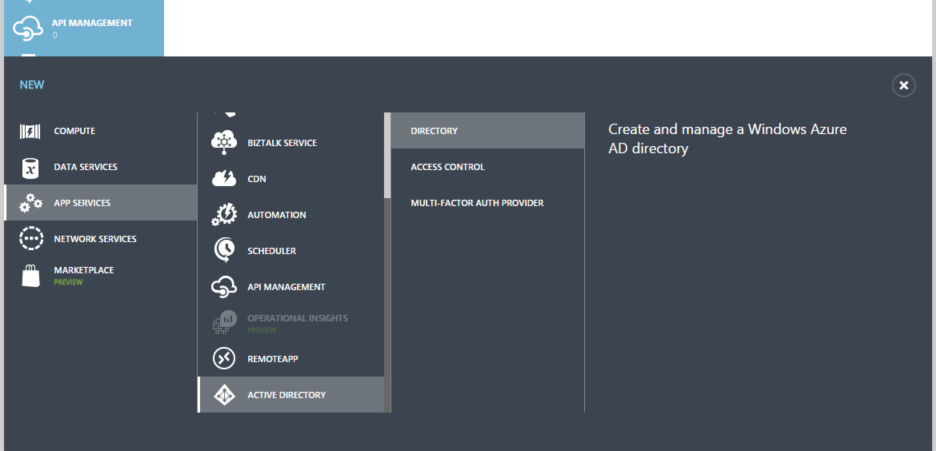Click the API Management cloud icon in list
936x451 pixels.
pos(224,287)
